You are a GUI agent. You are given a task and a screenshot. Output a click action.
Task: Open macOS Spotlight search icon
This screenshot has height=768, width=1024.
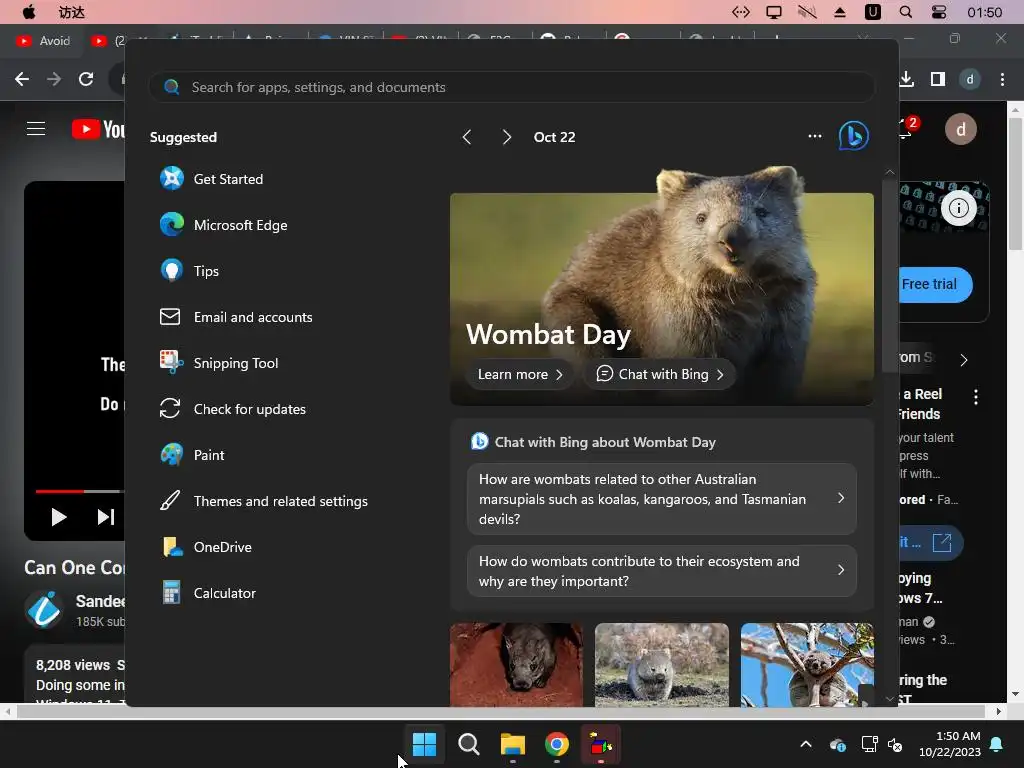905,12
